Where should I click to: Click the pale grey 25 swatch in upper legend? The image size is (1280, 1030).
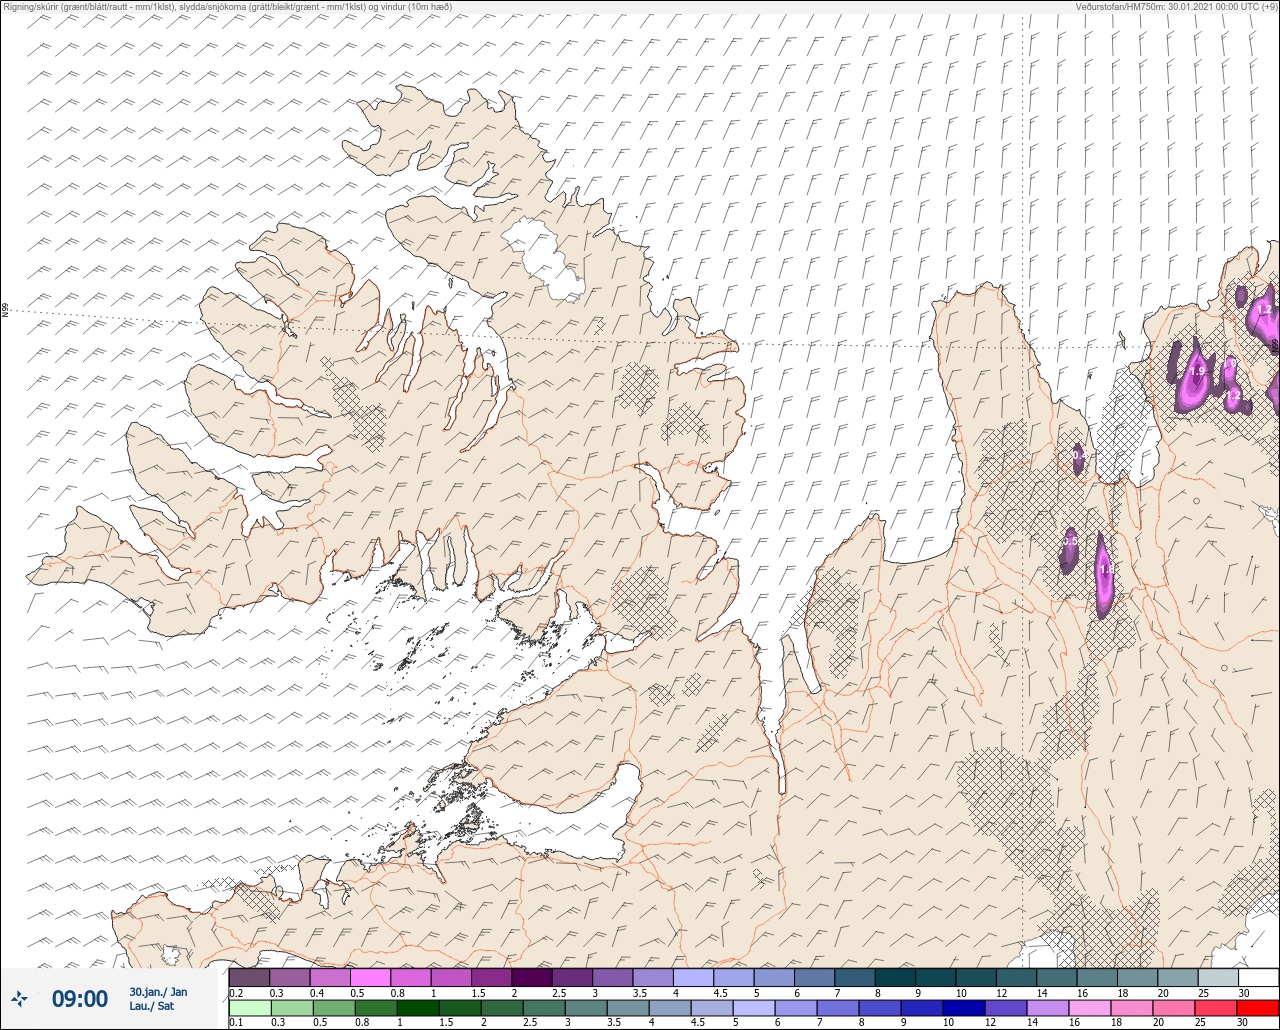[1218, 978]
